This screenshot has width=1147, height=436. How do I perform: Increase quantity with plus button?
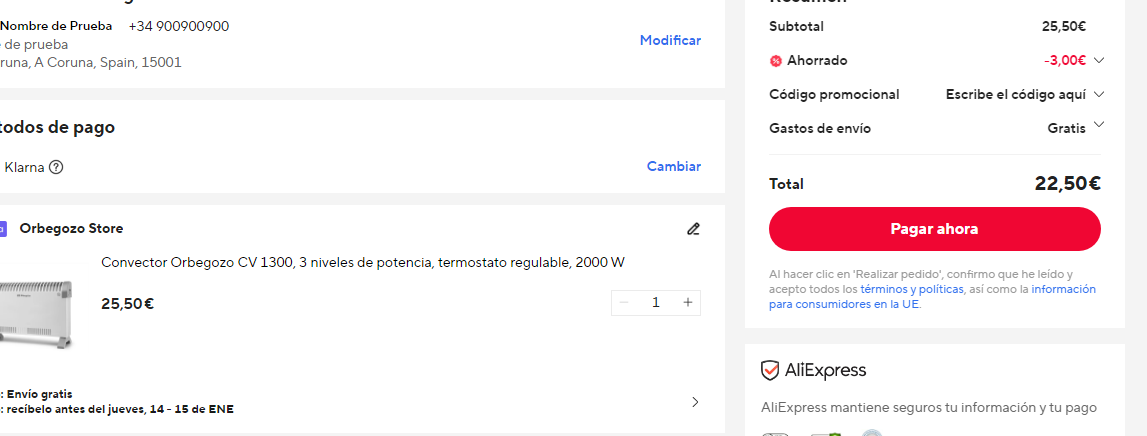(688, 303)
